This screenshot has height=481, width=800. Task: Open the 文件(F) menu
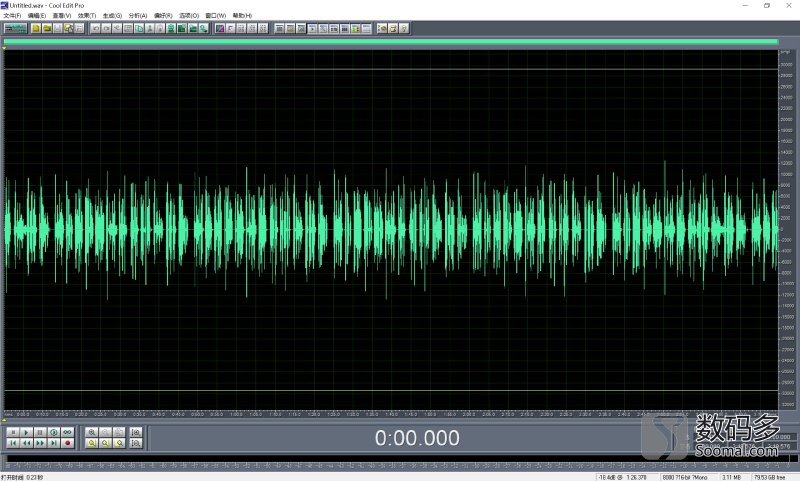point(12,16)
